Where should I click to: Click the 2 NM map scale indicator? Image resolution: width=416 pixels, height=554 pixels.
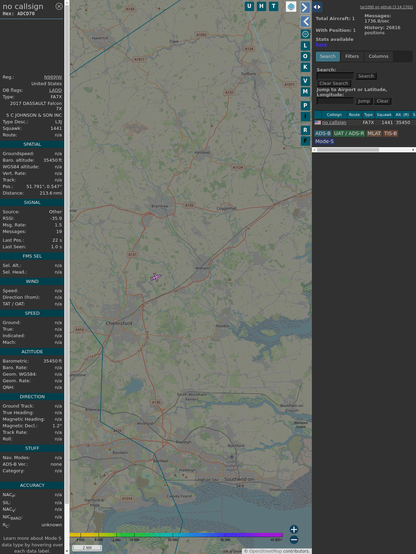click(87, 548)
